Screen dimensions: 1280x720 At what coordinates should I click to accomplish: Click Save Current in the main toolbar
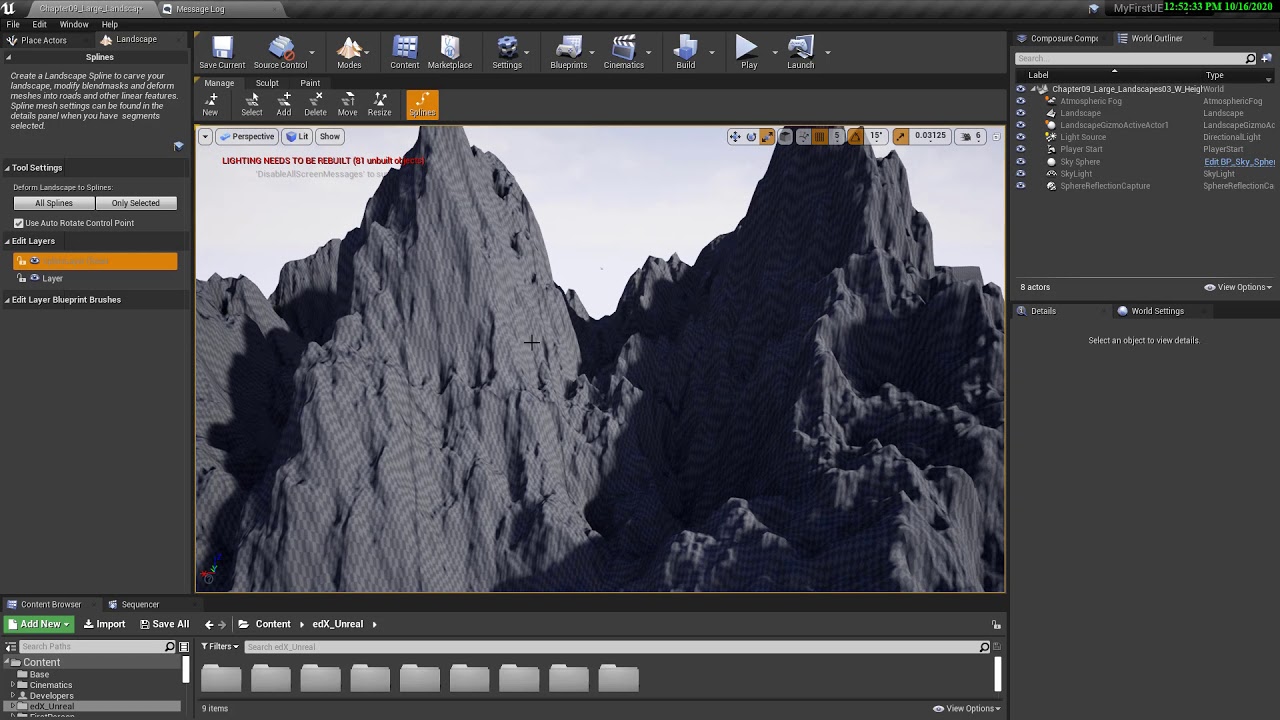[x=222, y=53]
